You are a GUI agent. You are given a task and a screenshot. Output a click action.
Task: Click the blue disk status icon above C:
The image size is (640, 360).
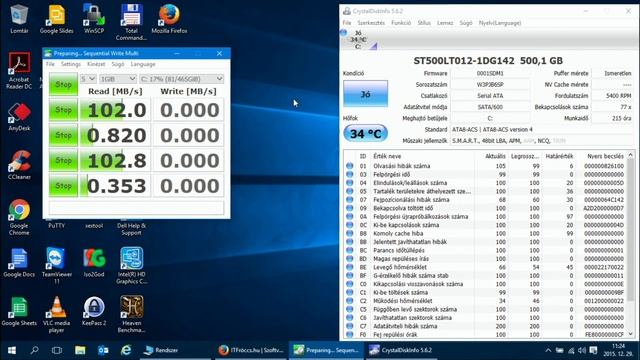pos(344,33)
